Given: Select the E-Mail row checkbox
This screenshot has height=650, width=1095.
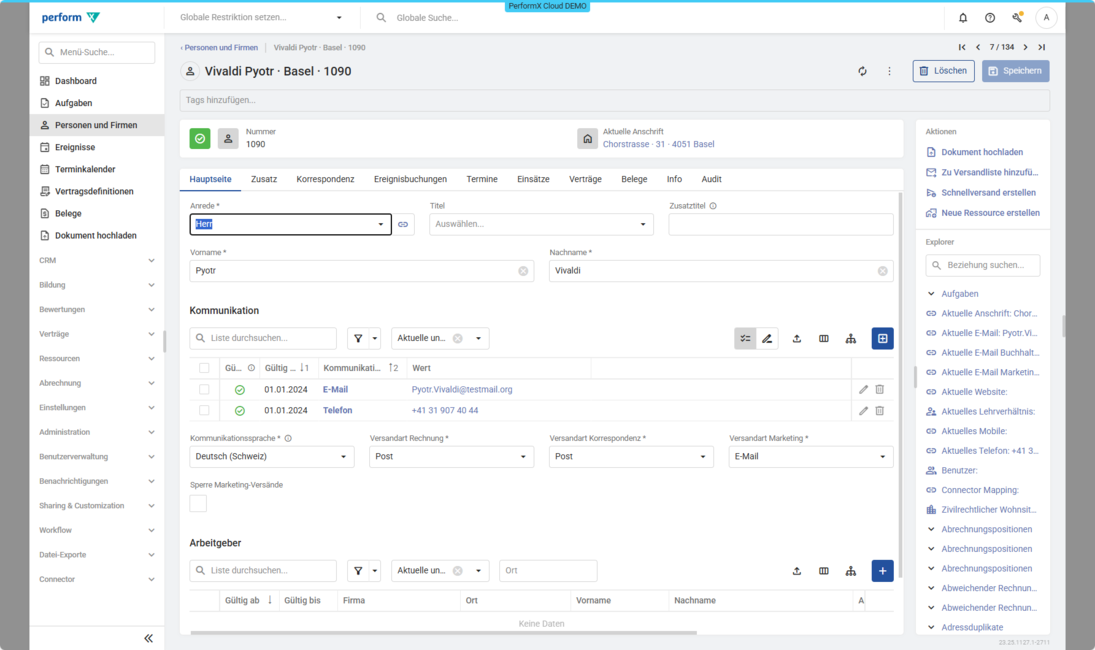Looking at the screenshot, I should pos(204,389).
